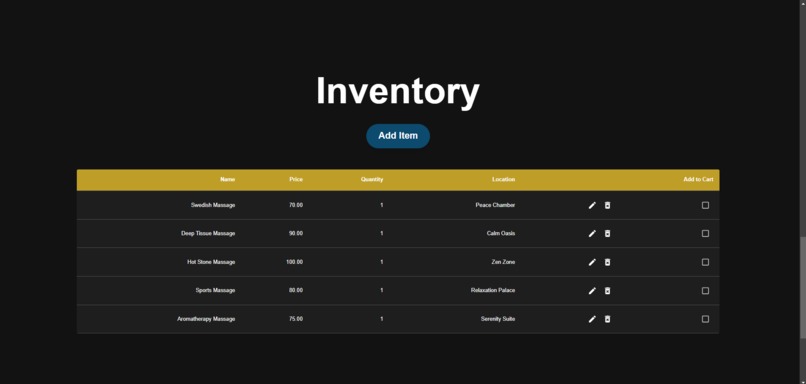Delete the Swedish Massage item
The image size is (806, 384).
(608, 206)
